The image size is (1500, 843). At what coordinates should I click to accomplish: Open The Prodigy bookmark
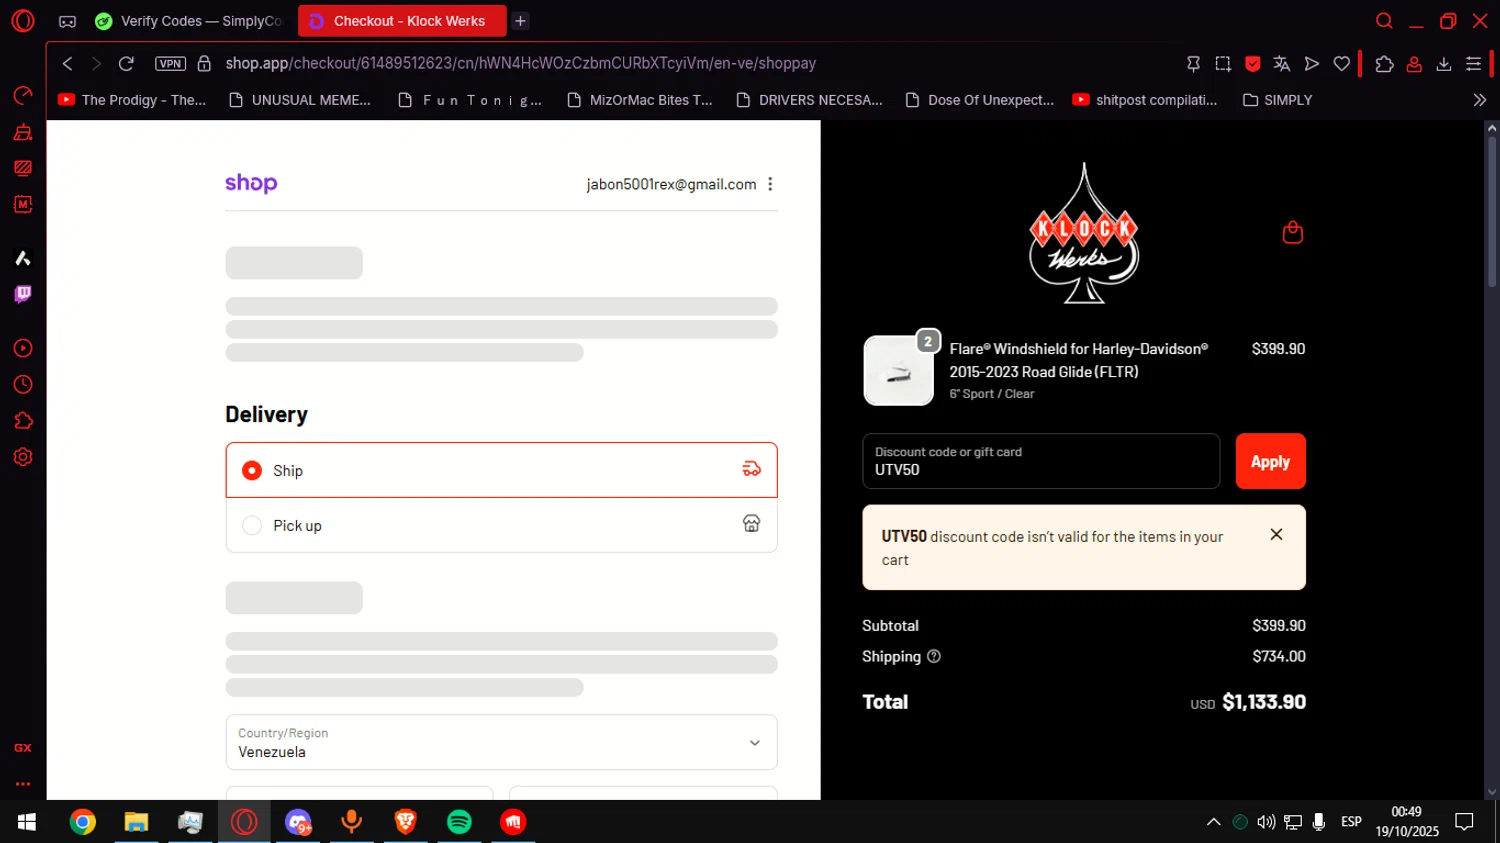[x=132, y=100]
